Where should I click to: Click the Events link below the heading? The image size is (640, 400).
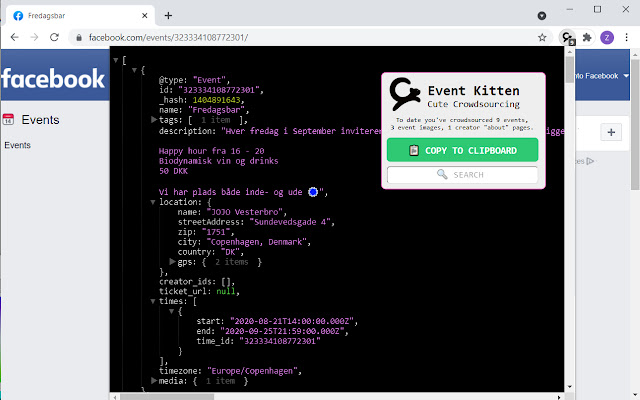click(17, 145)
